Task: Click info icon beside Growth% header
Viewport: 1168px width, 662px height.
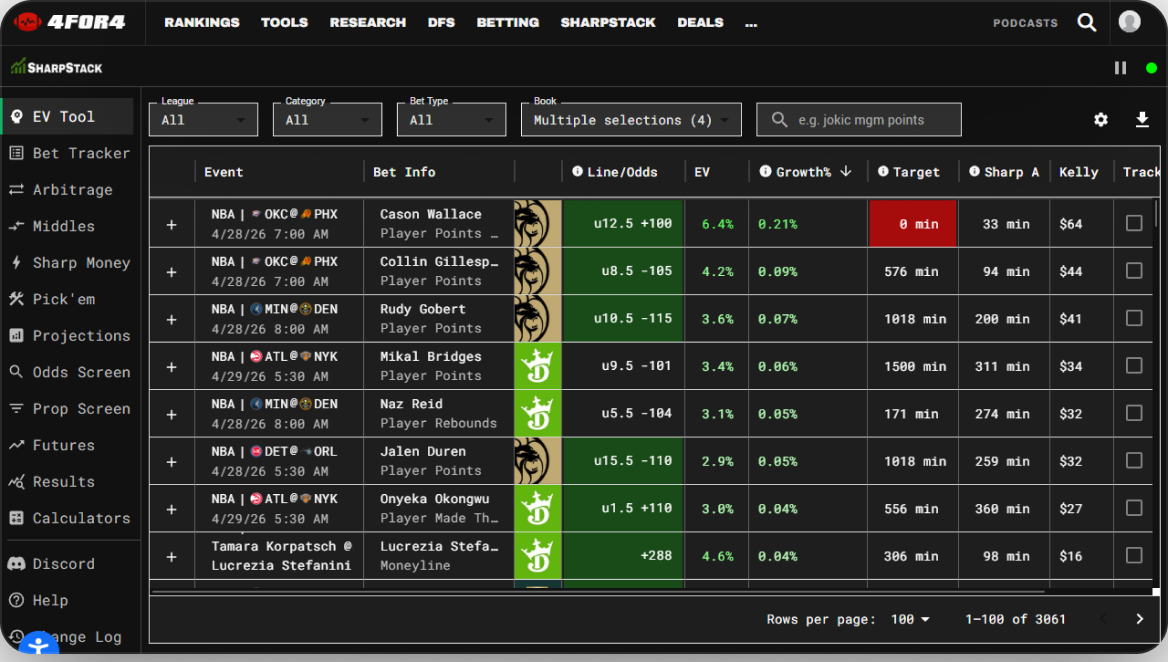Action: pyautogui.click(x=765, y=171)
